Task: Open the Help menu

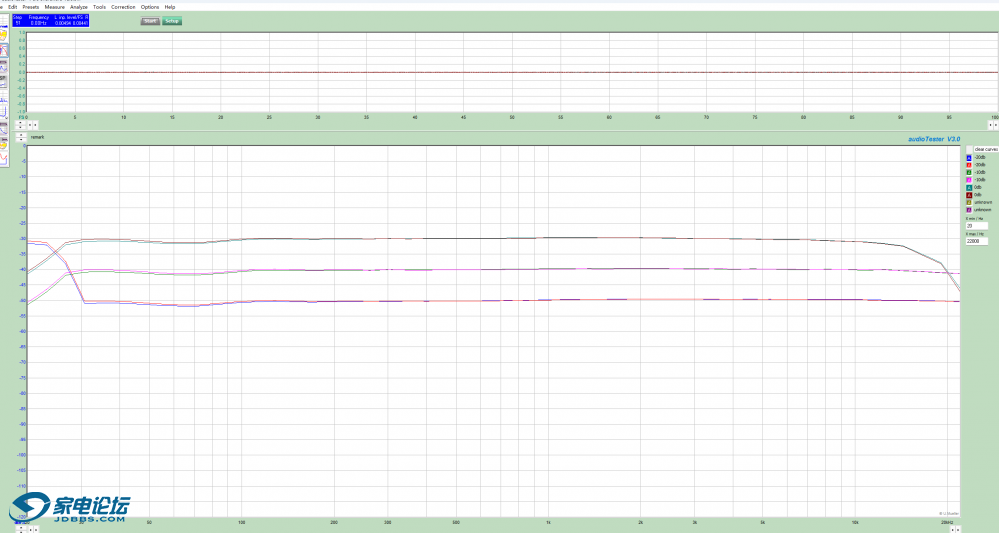Action: (x=170, y=7)
